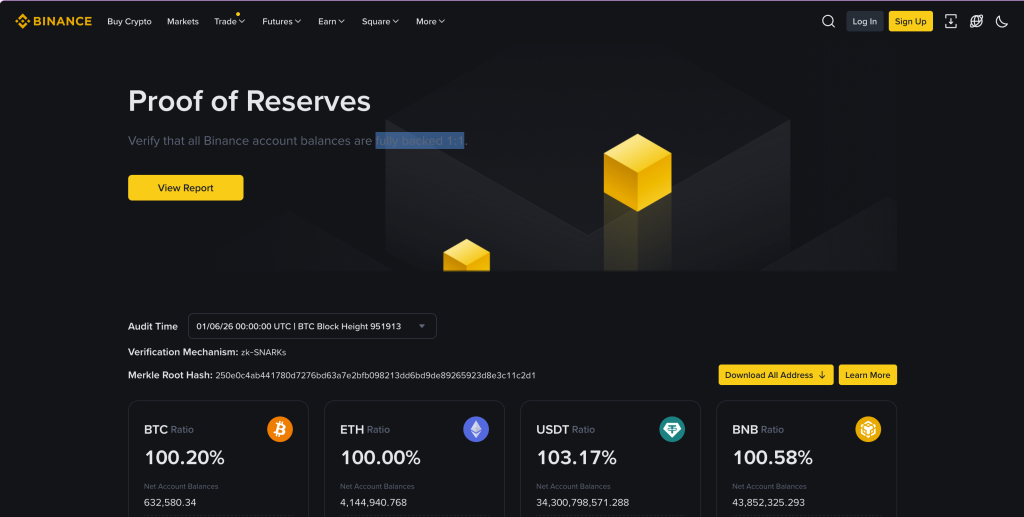Open the app download icon
The height and width of the screenshot is (517, 1024).
tap(951, 22)
